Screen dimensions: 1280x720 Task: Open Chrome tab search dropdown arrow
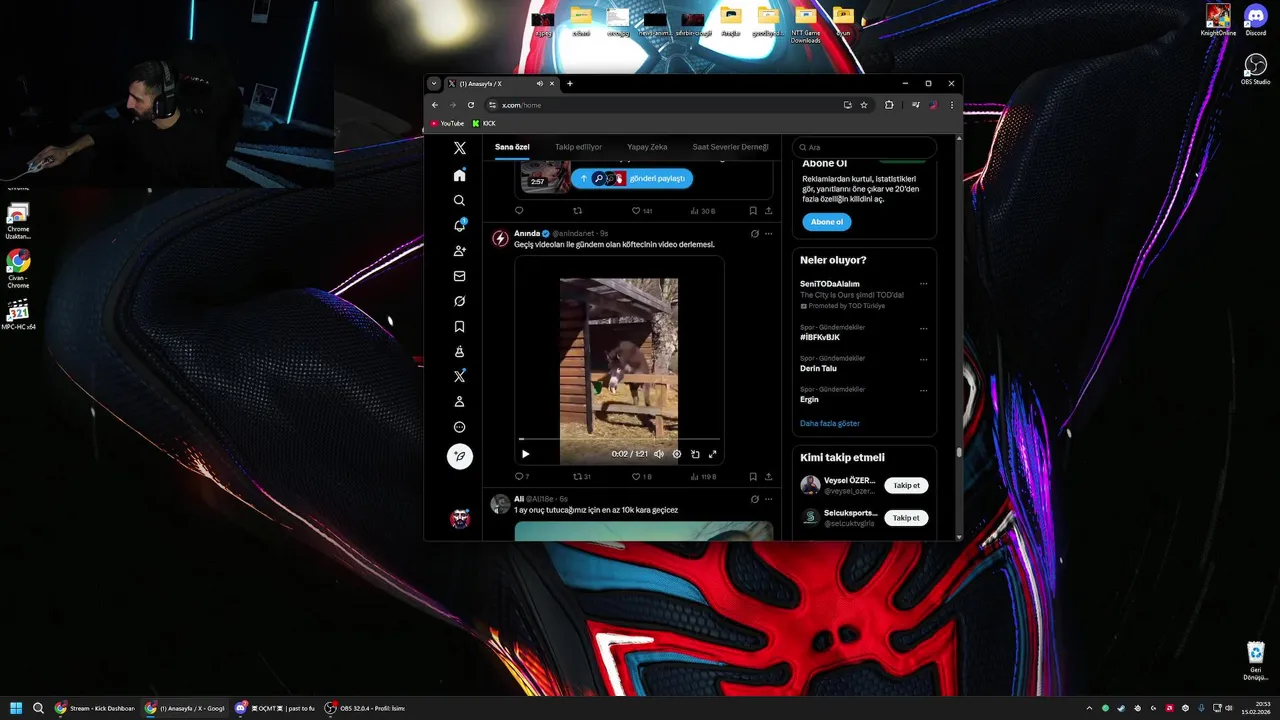[434, 83]
